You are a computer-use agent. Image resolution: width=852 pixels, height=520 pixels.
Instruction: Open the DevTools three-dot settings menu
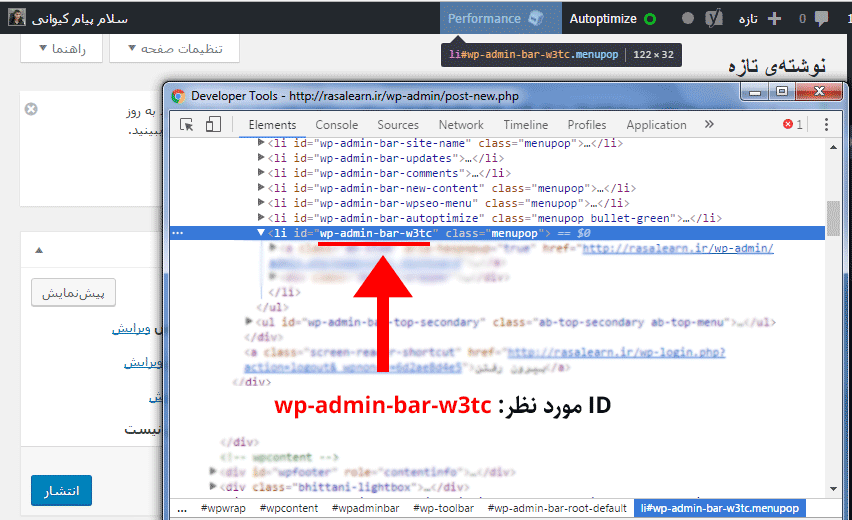pos(826,124)
